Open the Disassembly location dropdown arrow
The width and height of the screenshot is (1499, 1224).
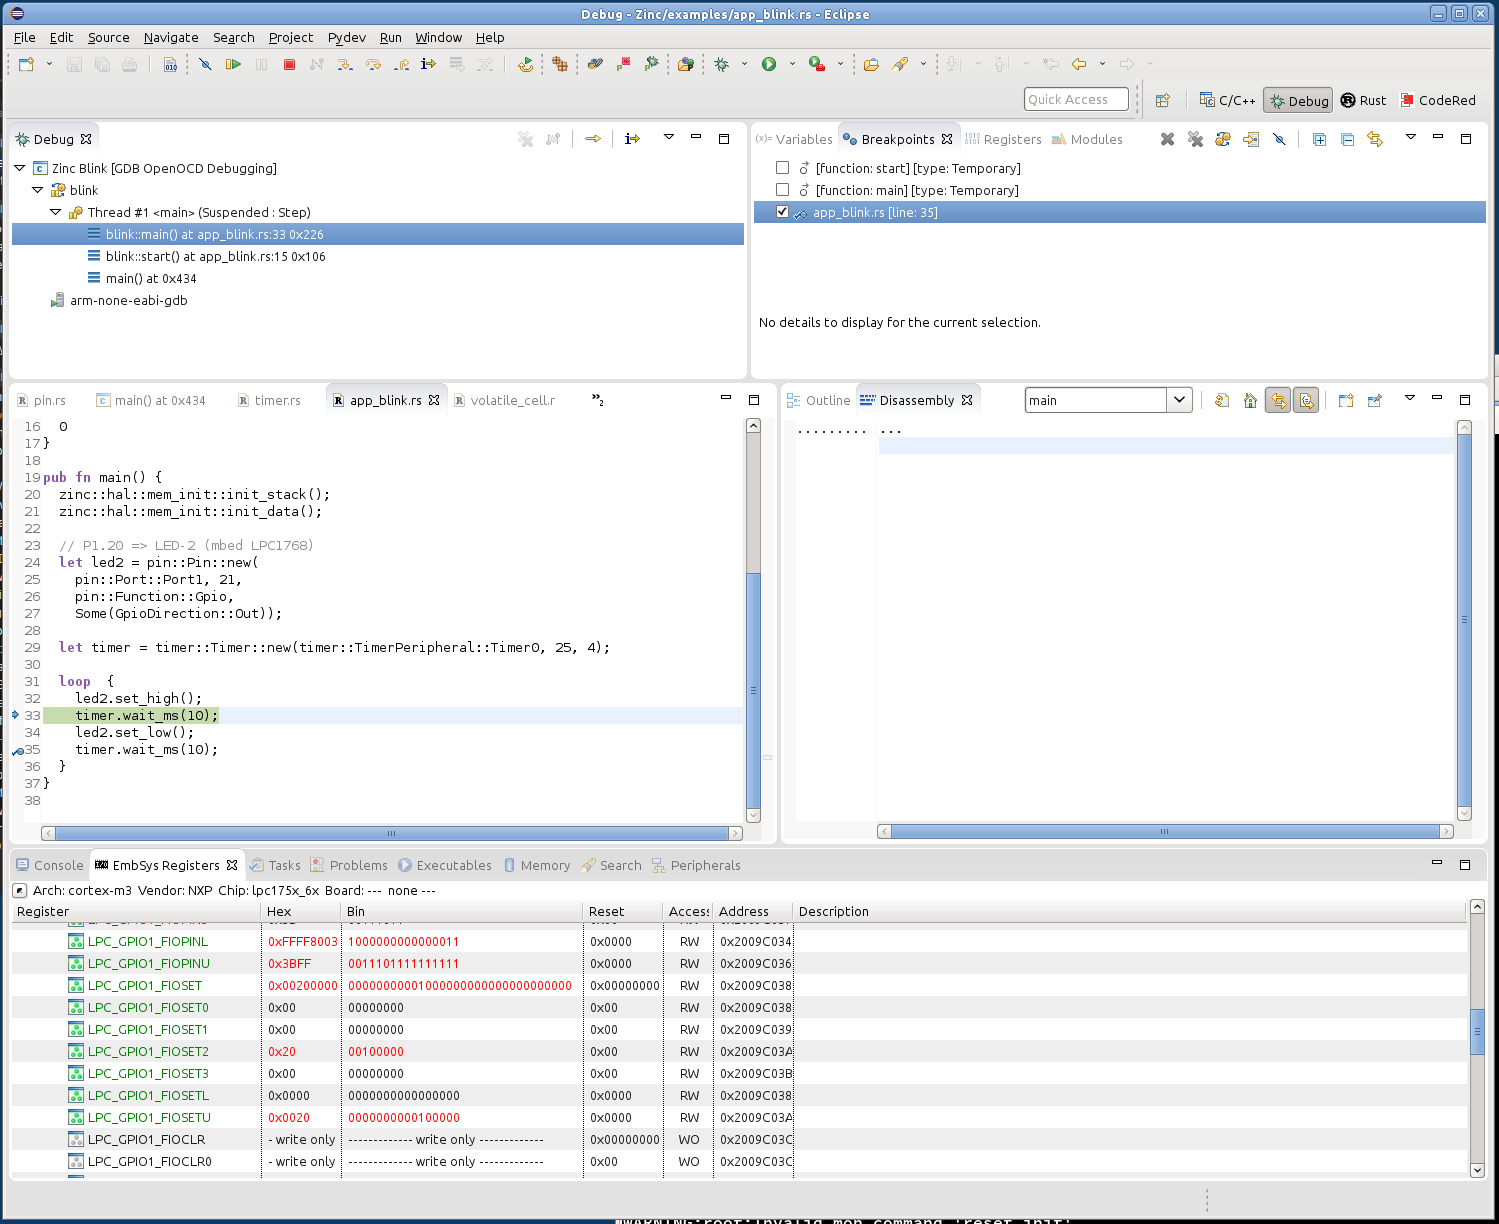[1179, 400]
